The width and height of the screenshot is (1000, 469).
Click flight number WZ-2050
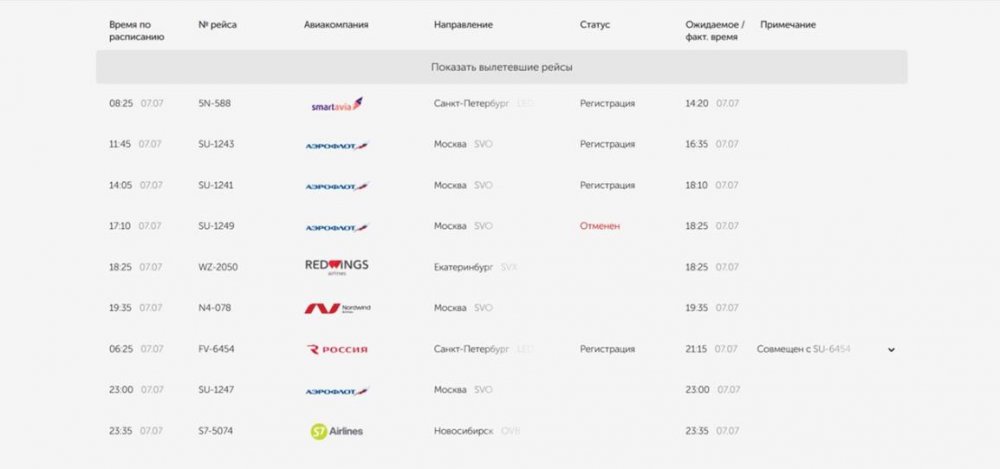point(217,267)
